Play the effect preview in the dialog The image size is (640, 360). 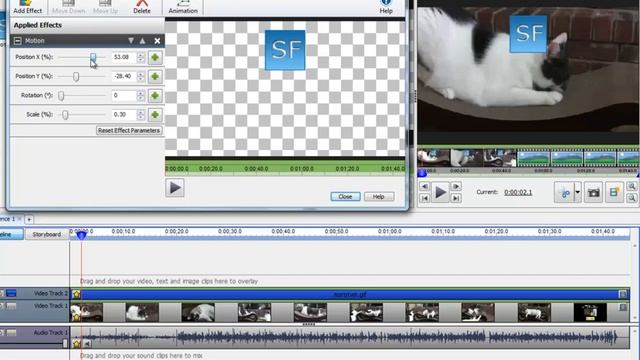[x=175, y=188]
